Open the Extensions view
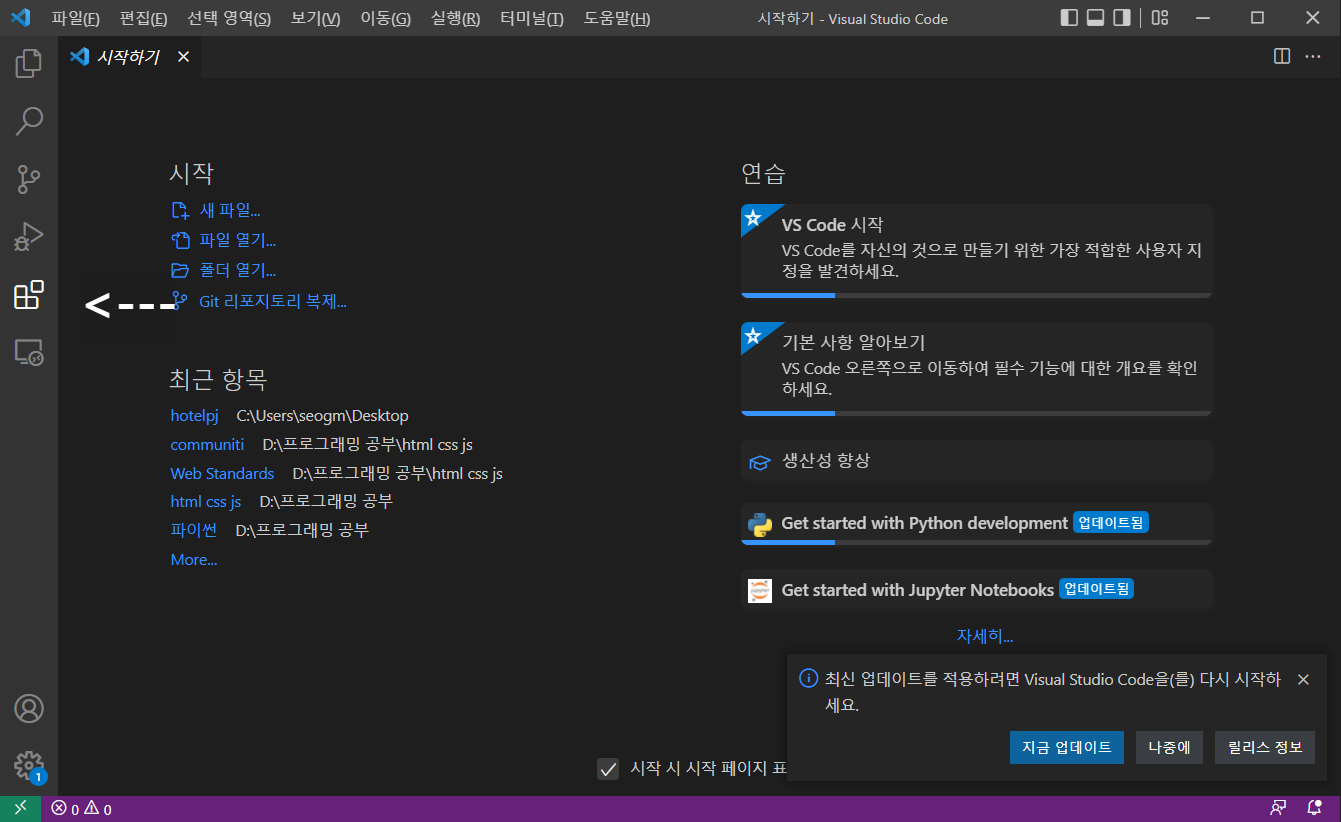The height and width of the screenshot is (822, 1341). (x=29, y=295)
